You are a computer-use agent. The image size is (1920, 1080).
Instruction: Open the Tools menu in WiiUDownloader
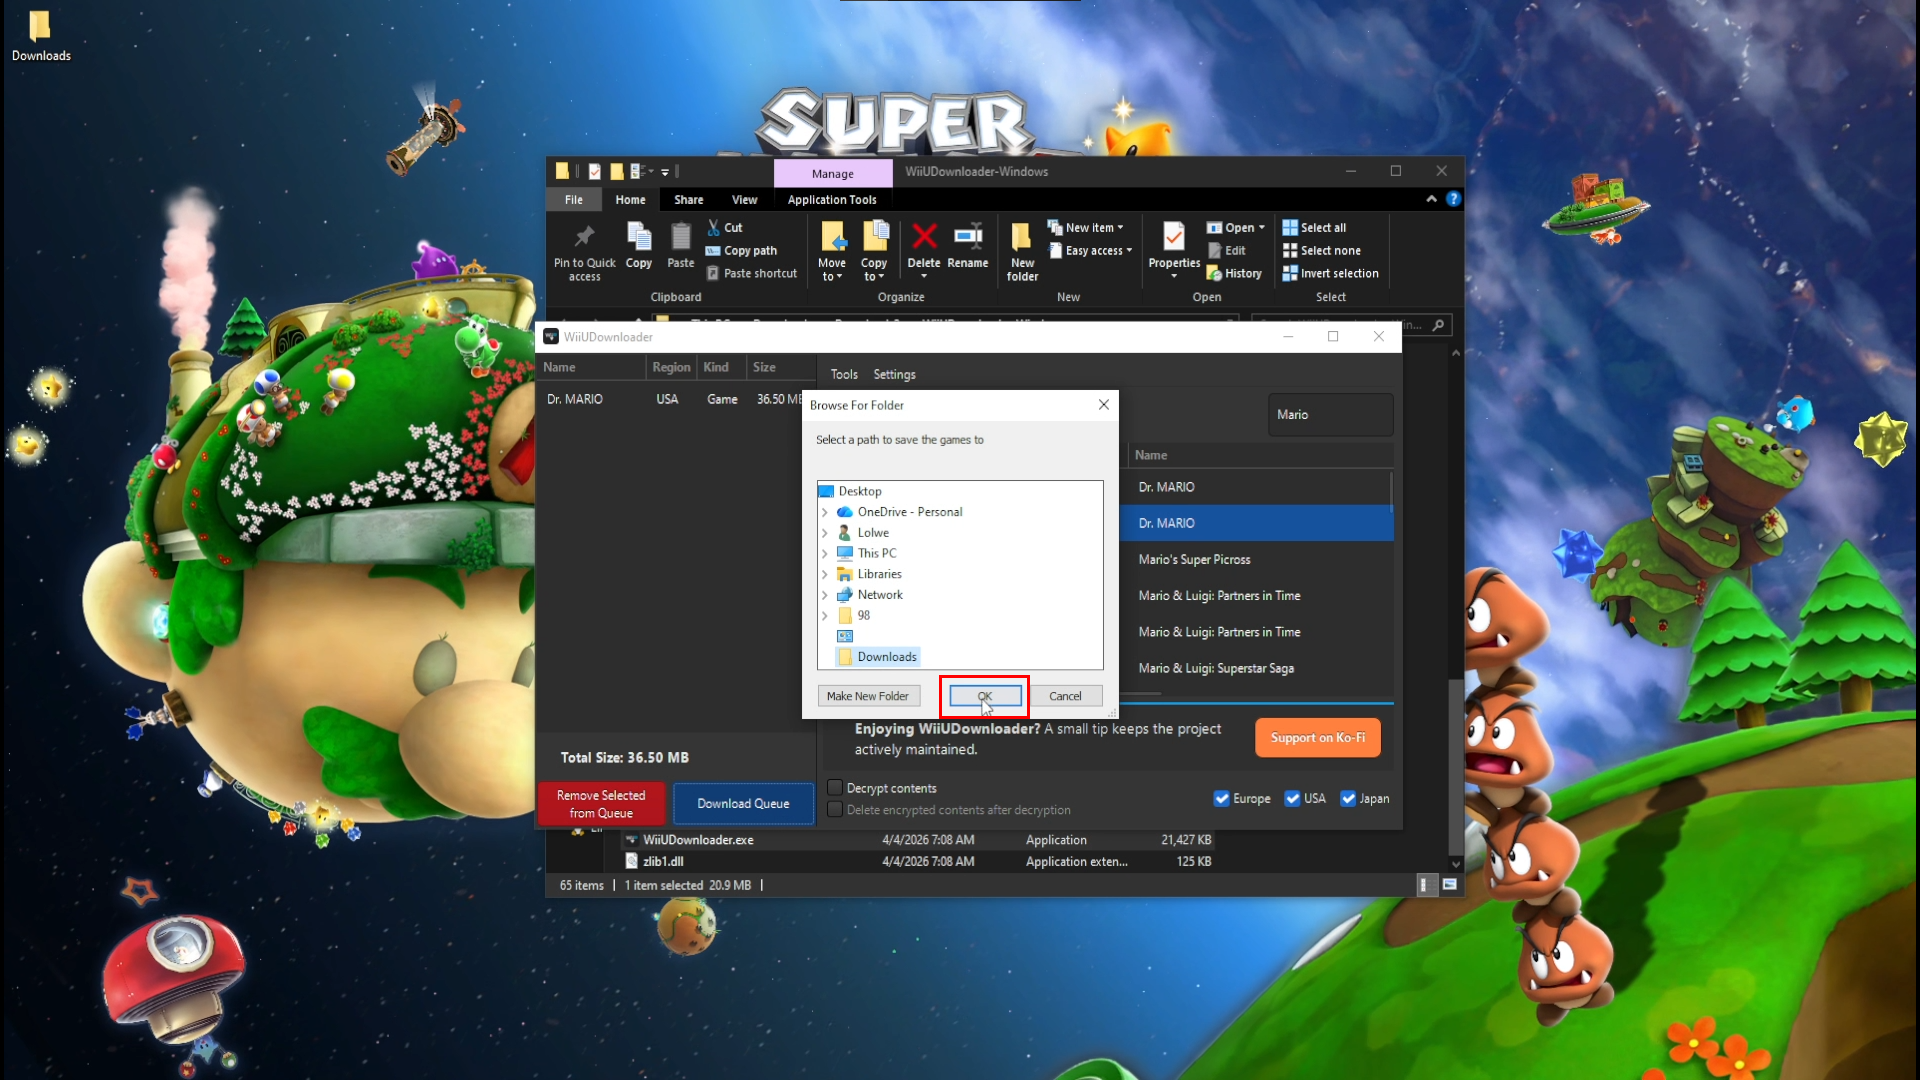click(x=844, y=374)
